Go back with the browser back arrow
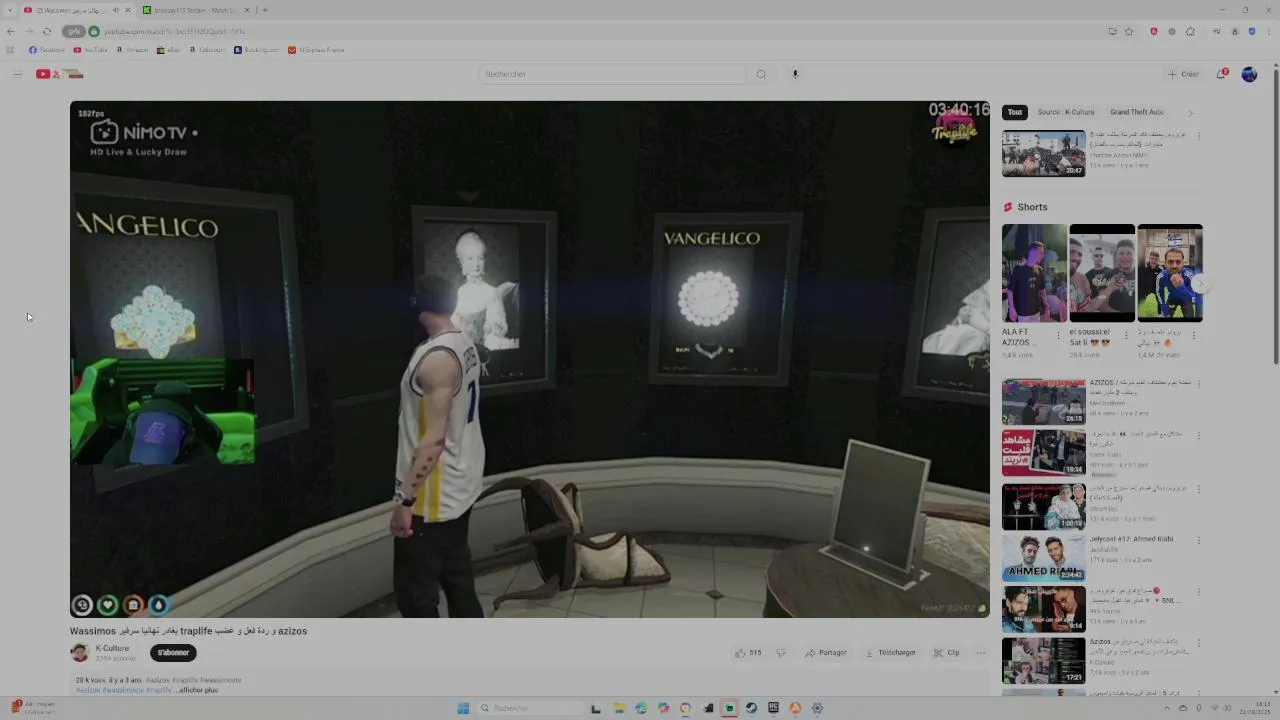 [10, 31]
